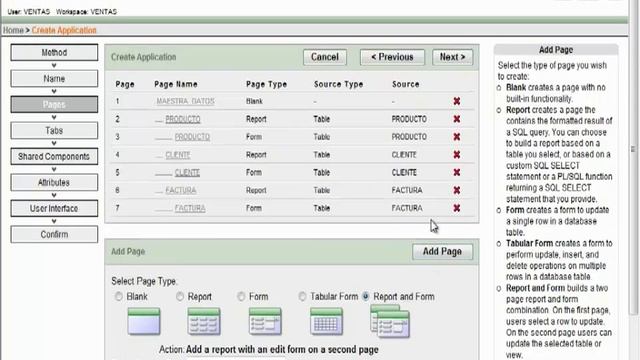
Task: Click the Add Page help panel title
Action: pyautogui.click(x=556, y=50)
